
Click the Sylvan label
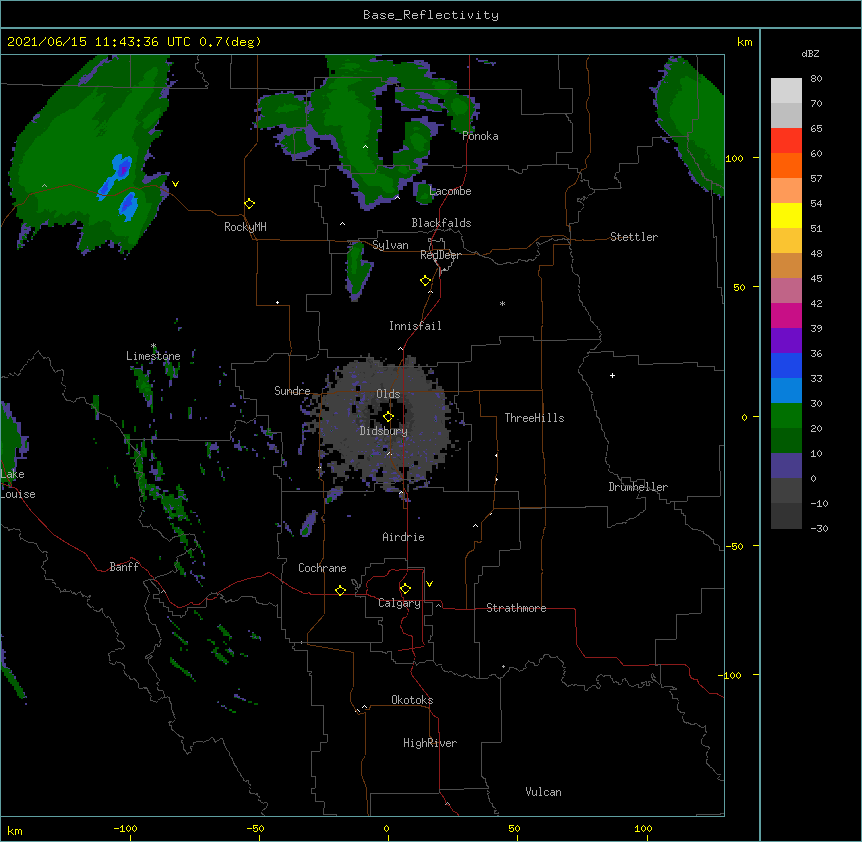390,245
